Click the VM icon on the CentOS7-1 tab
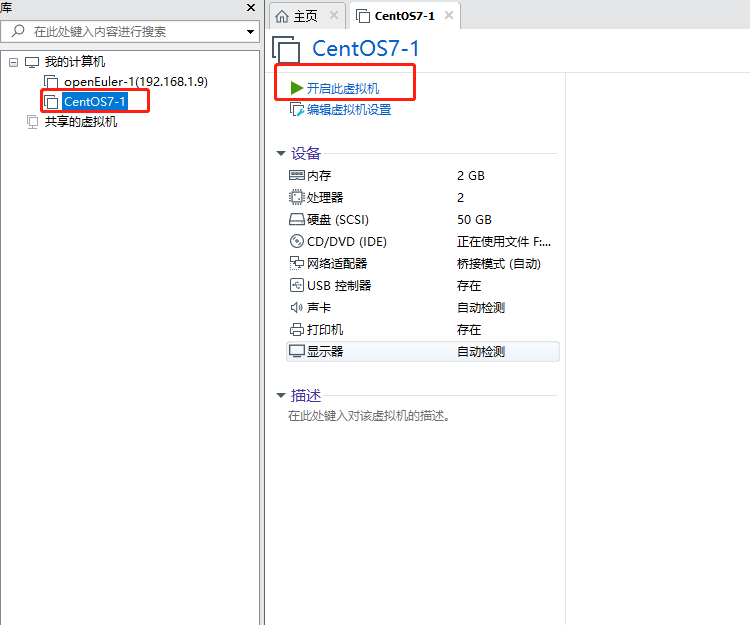 [363, 16]
